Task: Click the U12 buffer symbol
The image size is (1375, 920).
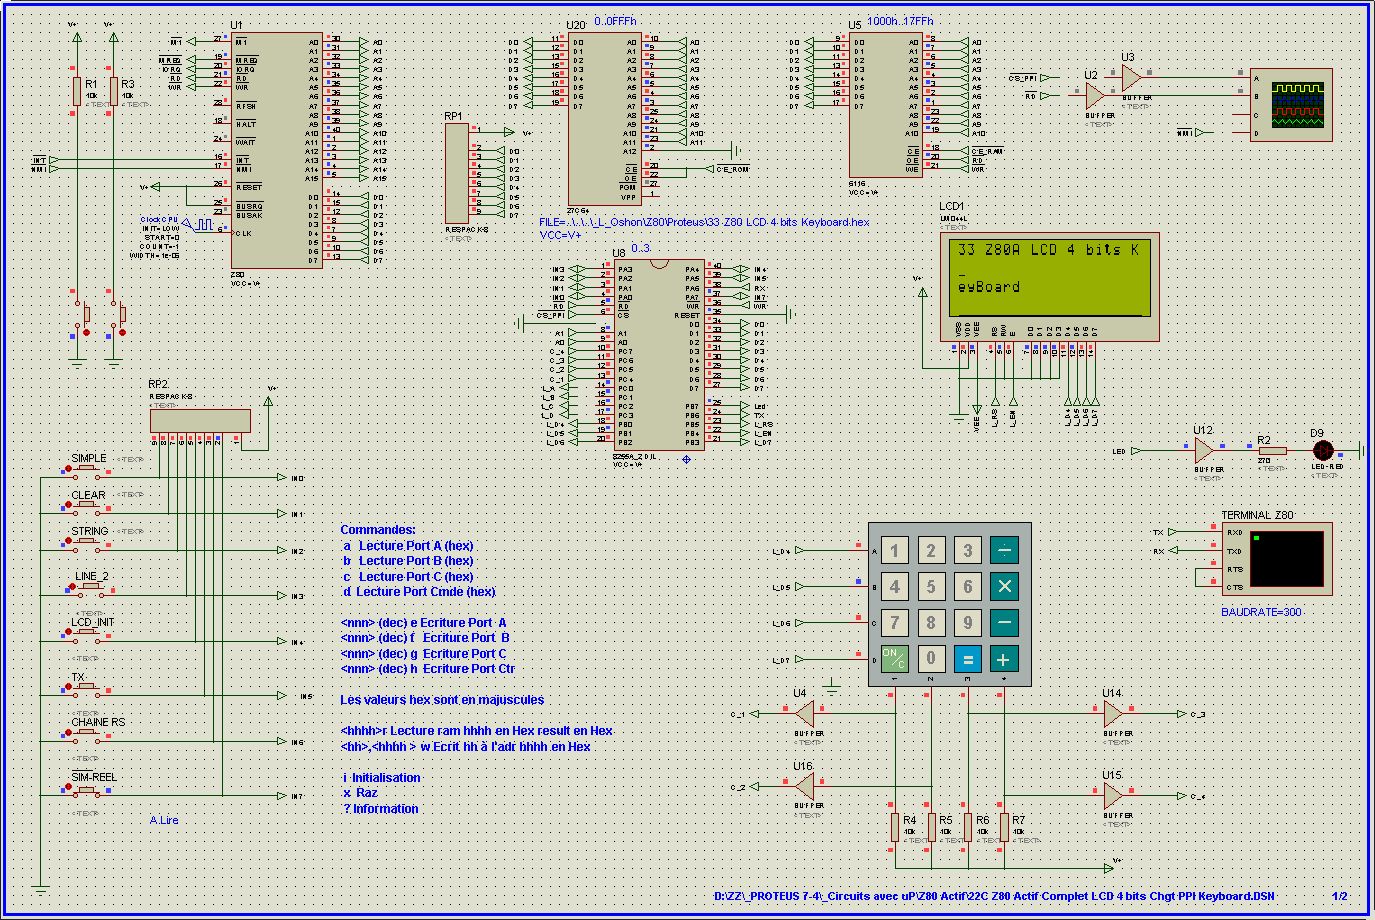Action: pos(1206,451)
